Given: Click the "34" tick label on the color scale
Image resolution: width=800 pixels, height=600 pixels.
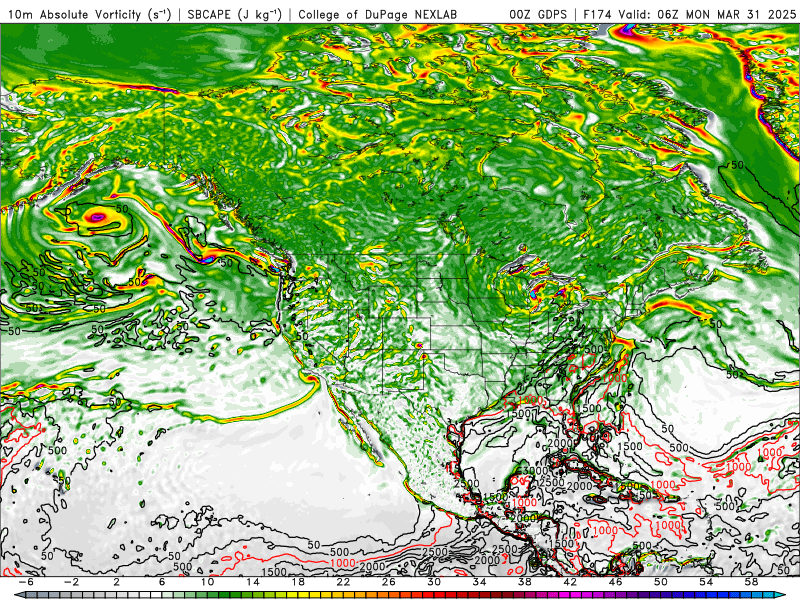Looking at the screenshot, I should pos(480,582).
